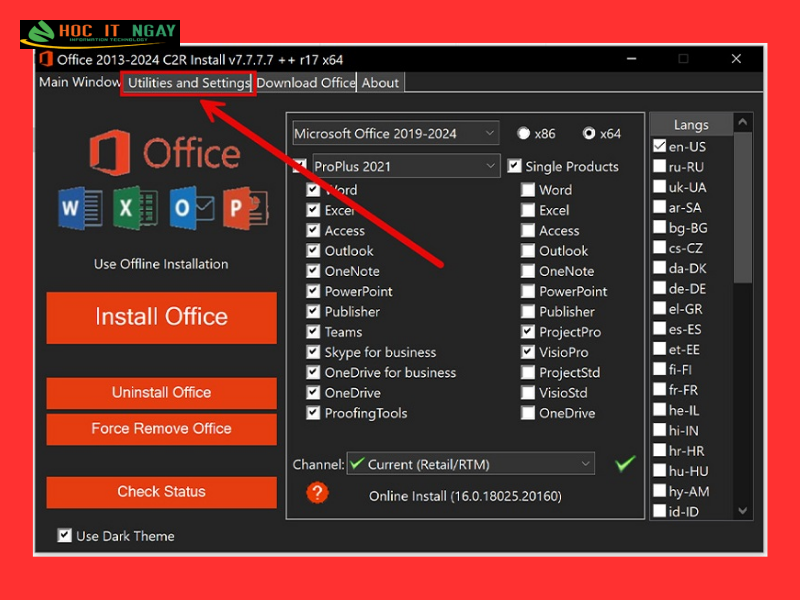Uncheck Publisher in the ProPlus list
The width and height of the screenshot is (800, 600).
pos(313,312)
